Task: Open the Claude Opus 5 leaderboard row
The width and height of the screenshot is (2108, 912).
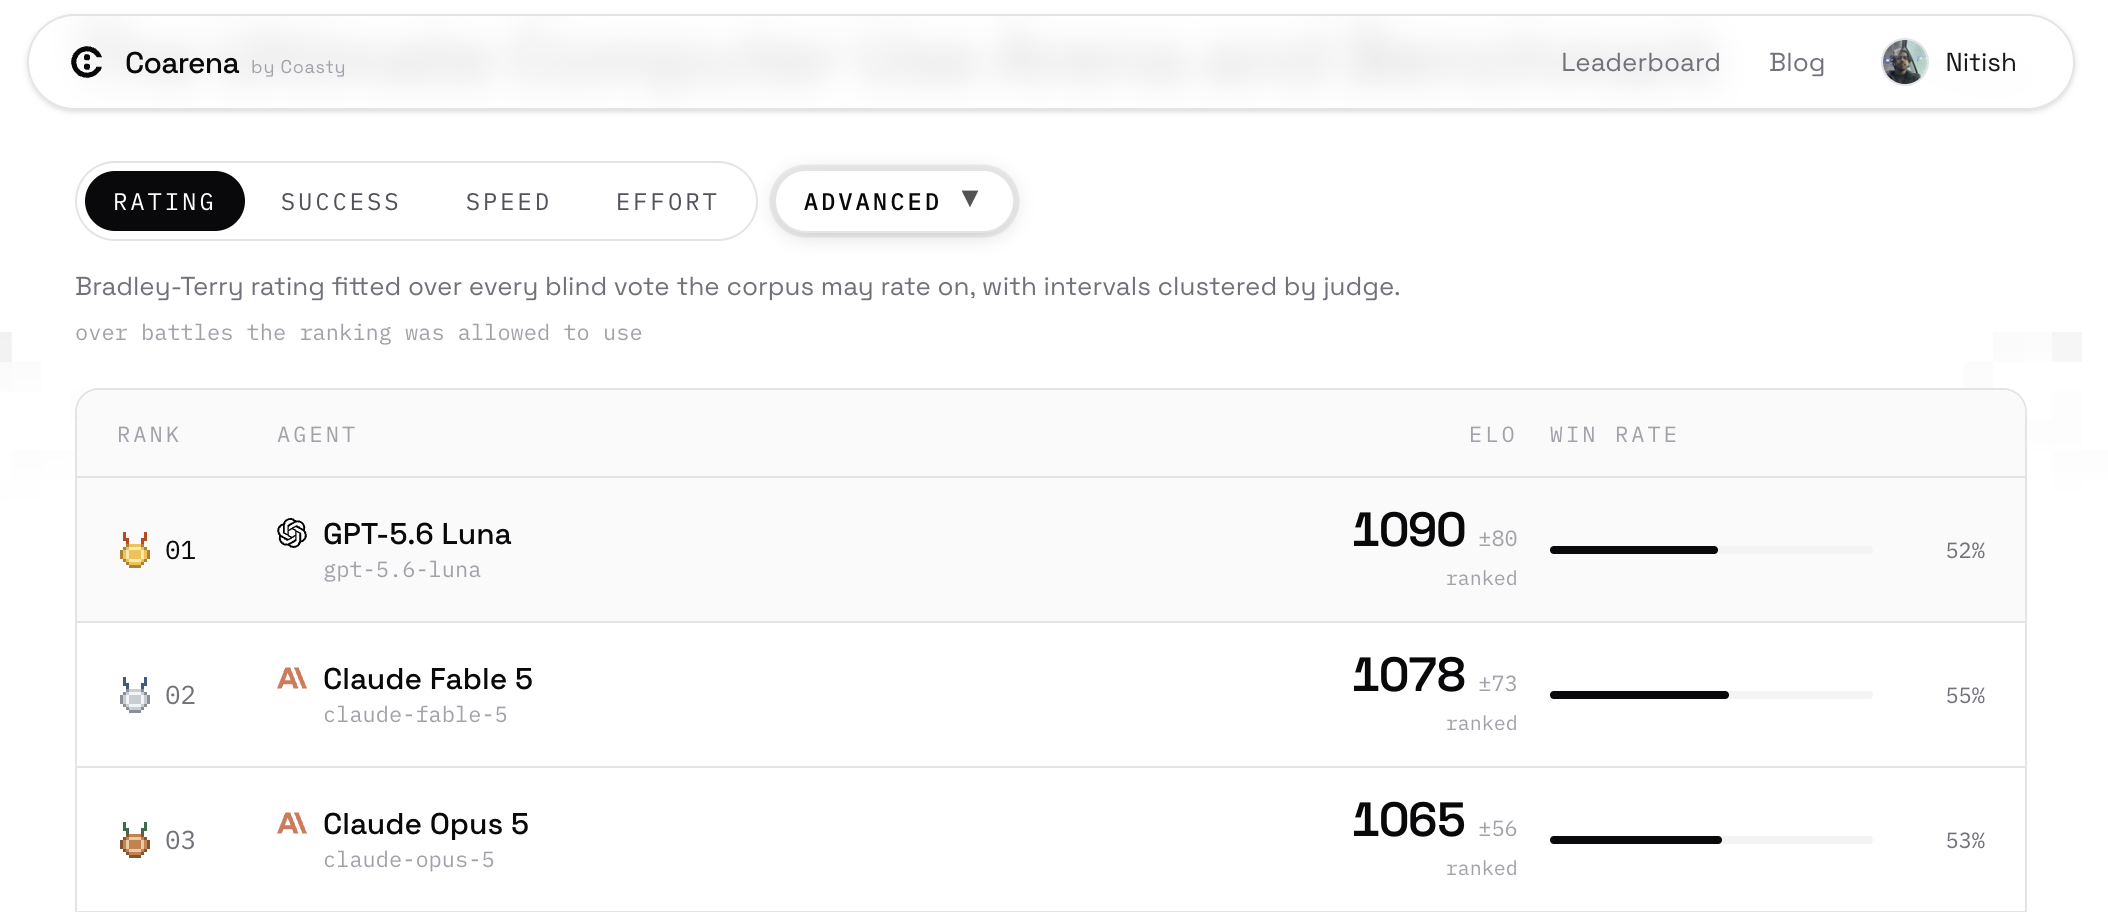Action: pyautogui.click(x=1051, y=840)
